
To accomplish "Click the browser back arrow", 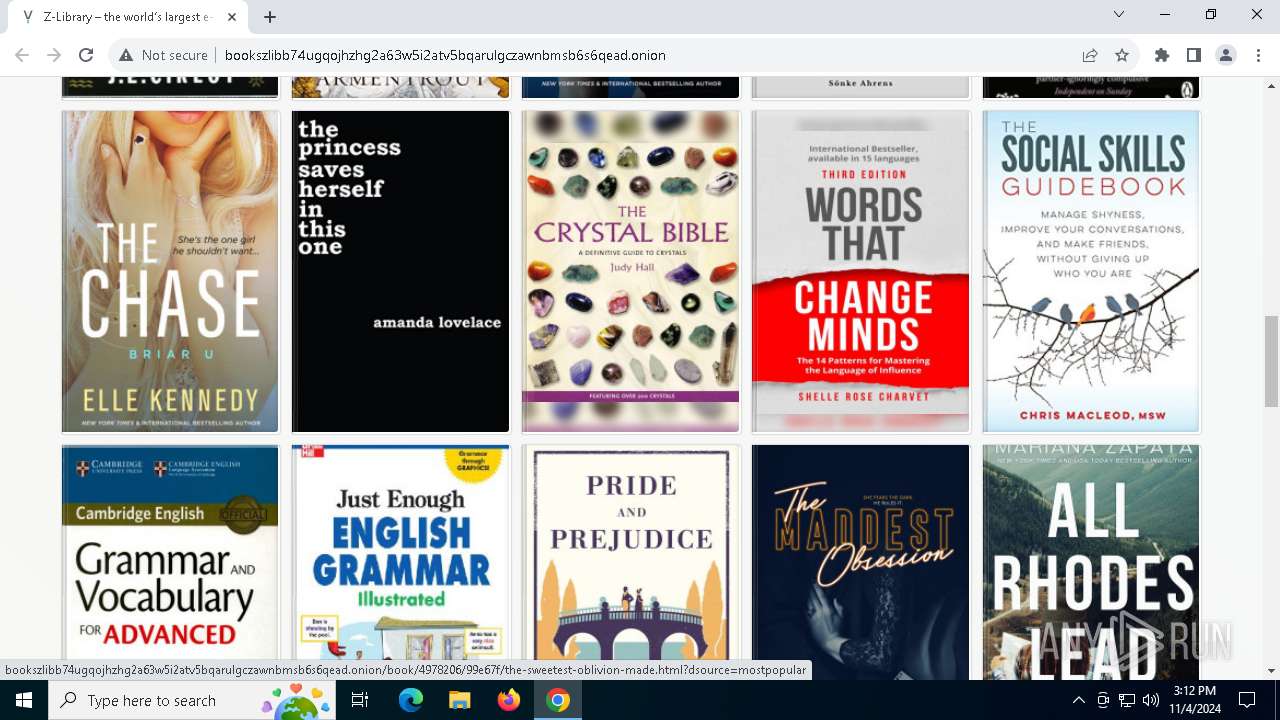I will [x=22, y=55].
